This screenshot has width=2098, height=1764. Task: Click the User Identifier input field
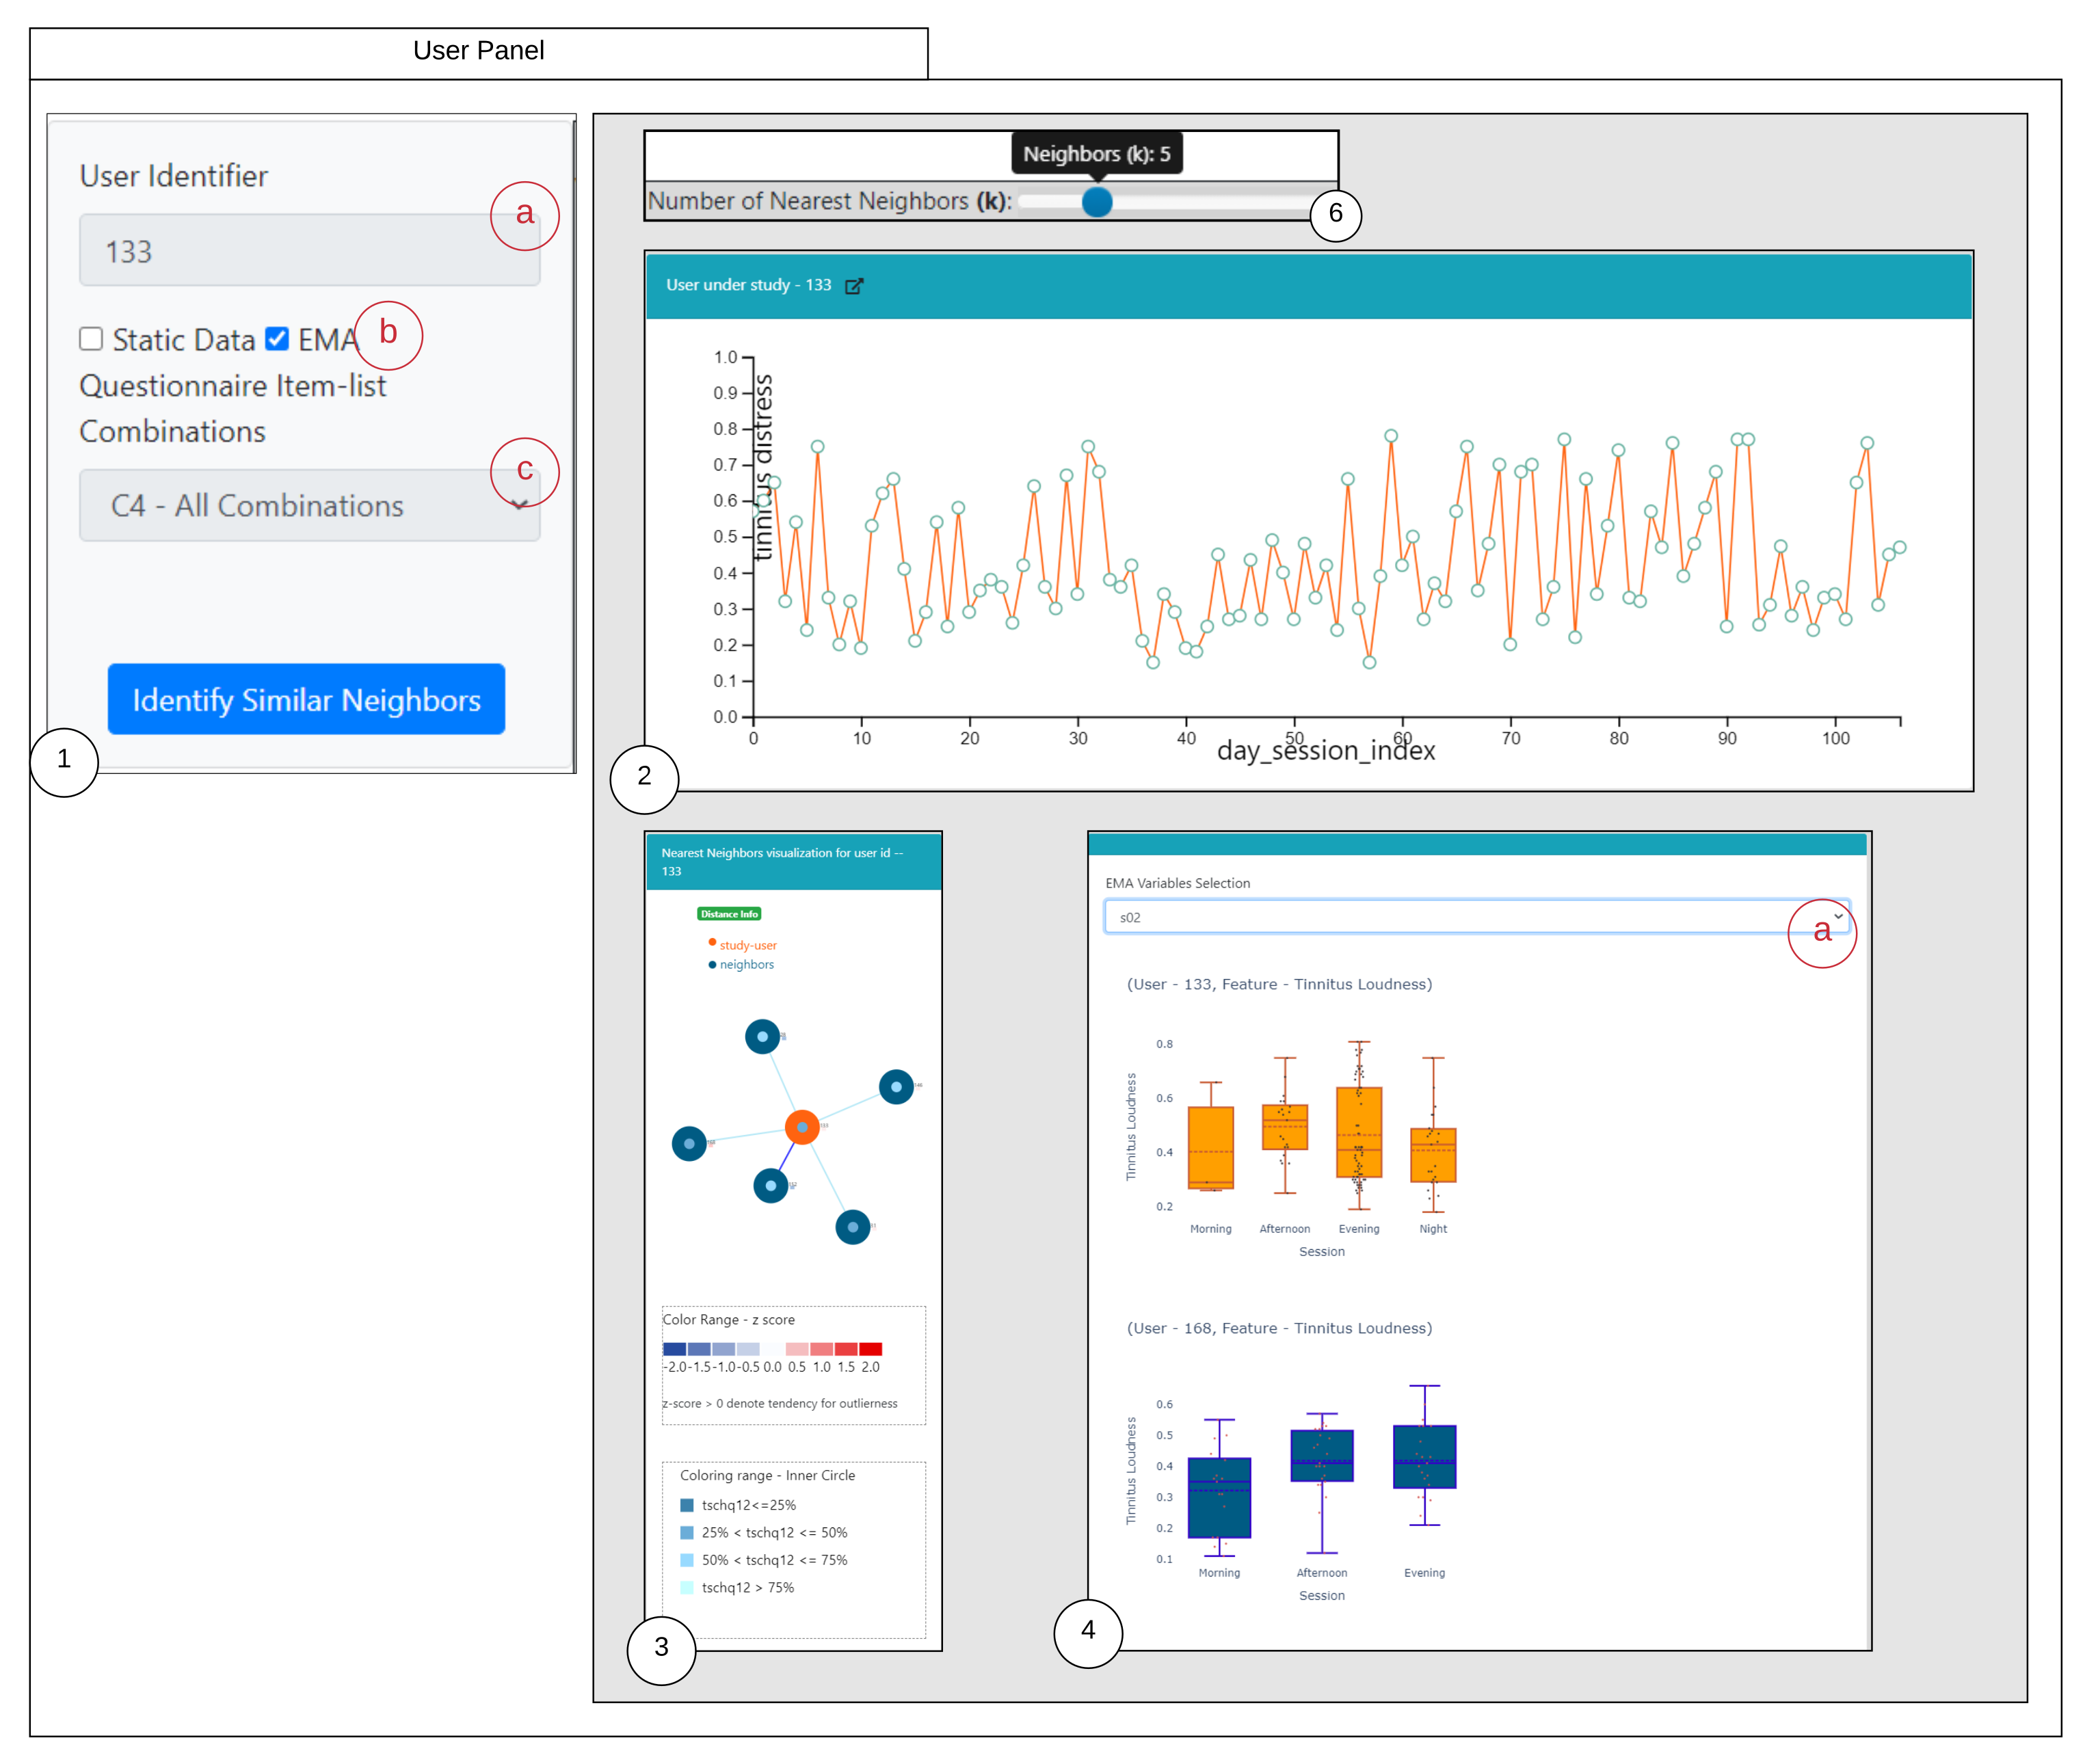point(309,251)
